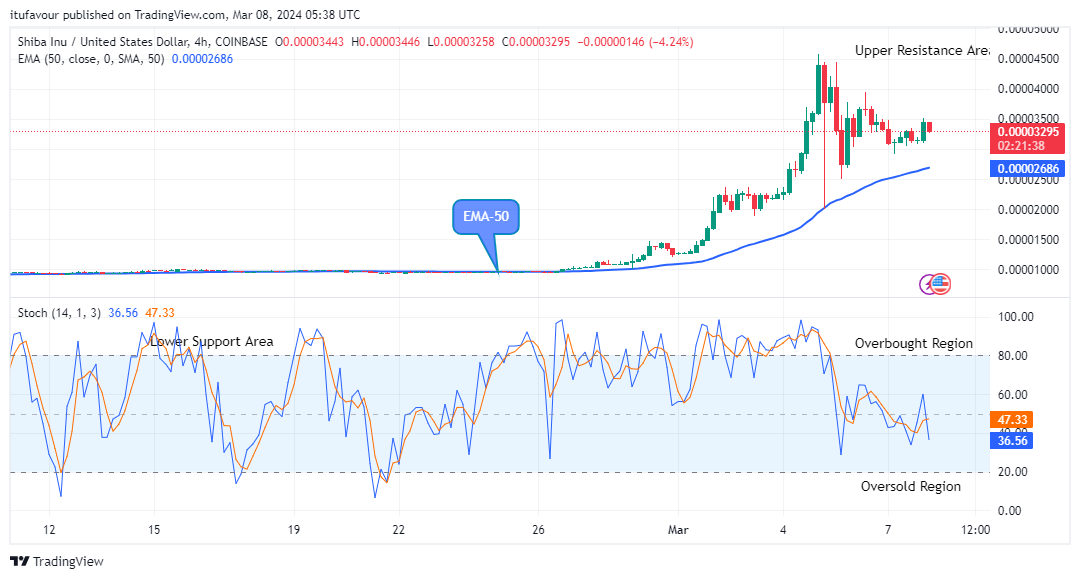This screenshot has height=579, width=1080.
Task: Click the 0.00004500 price axis tick
Action: coord(1028,59)
